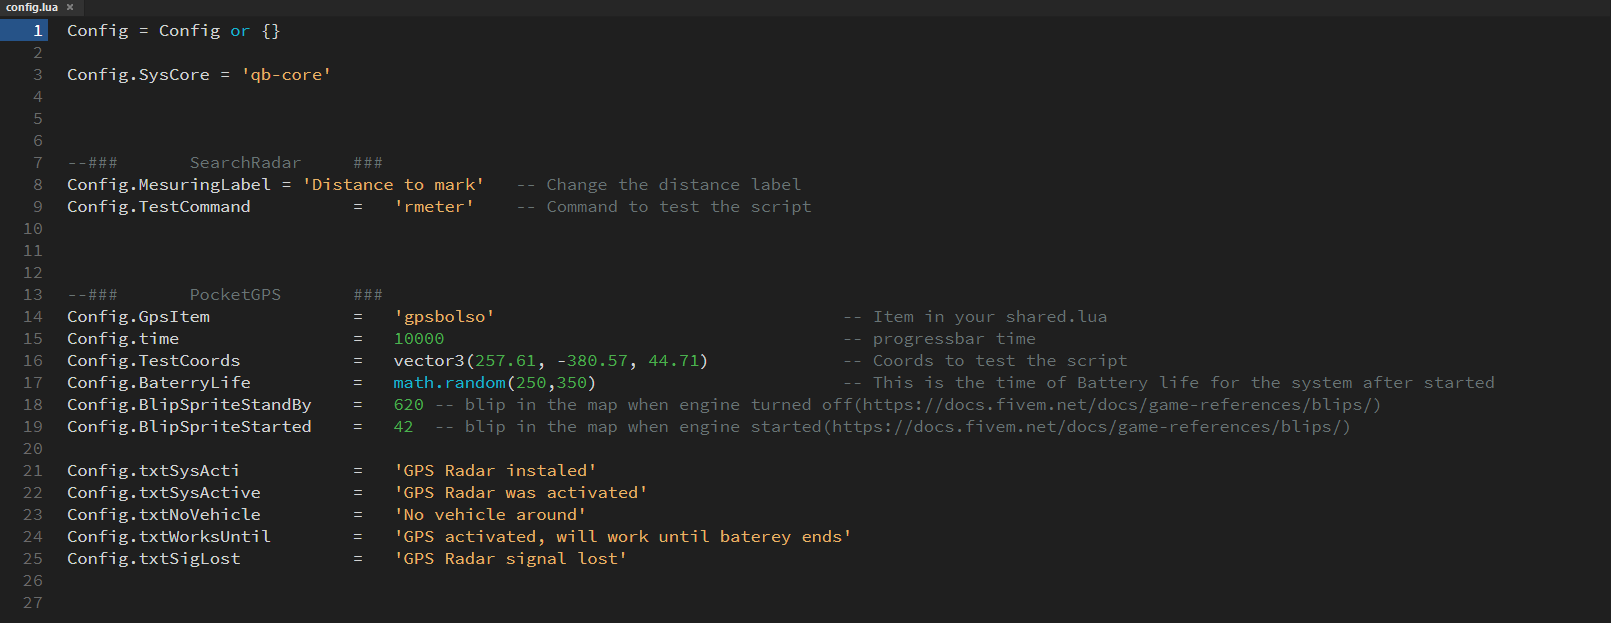Click math.random on the BaterryLife line
Screen dimensions: 1611x623
click(450, 383)
